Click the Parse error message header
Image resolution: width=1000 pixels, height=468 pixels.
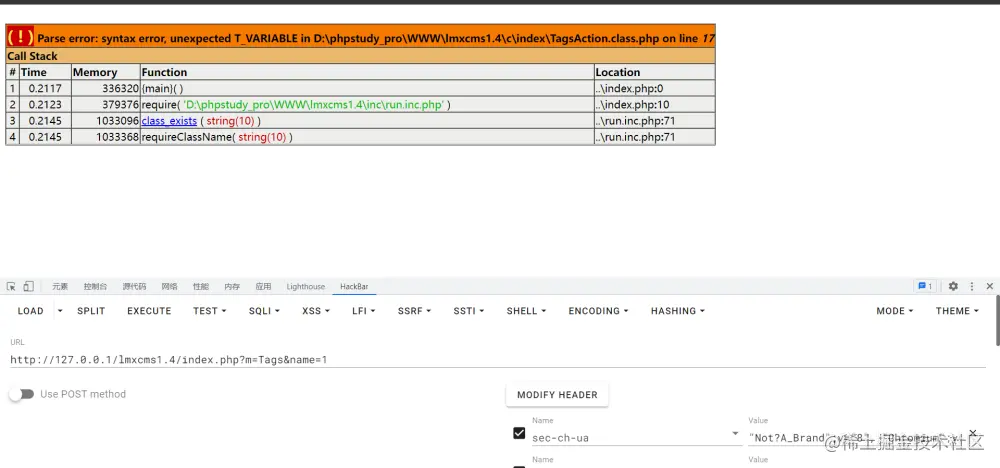[360, 38]
